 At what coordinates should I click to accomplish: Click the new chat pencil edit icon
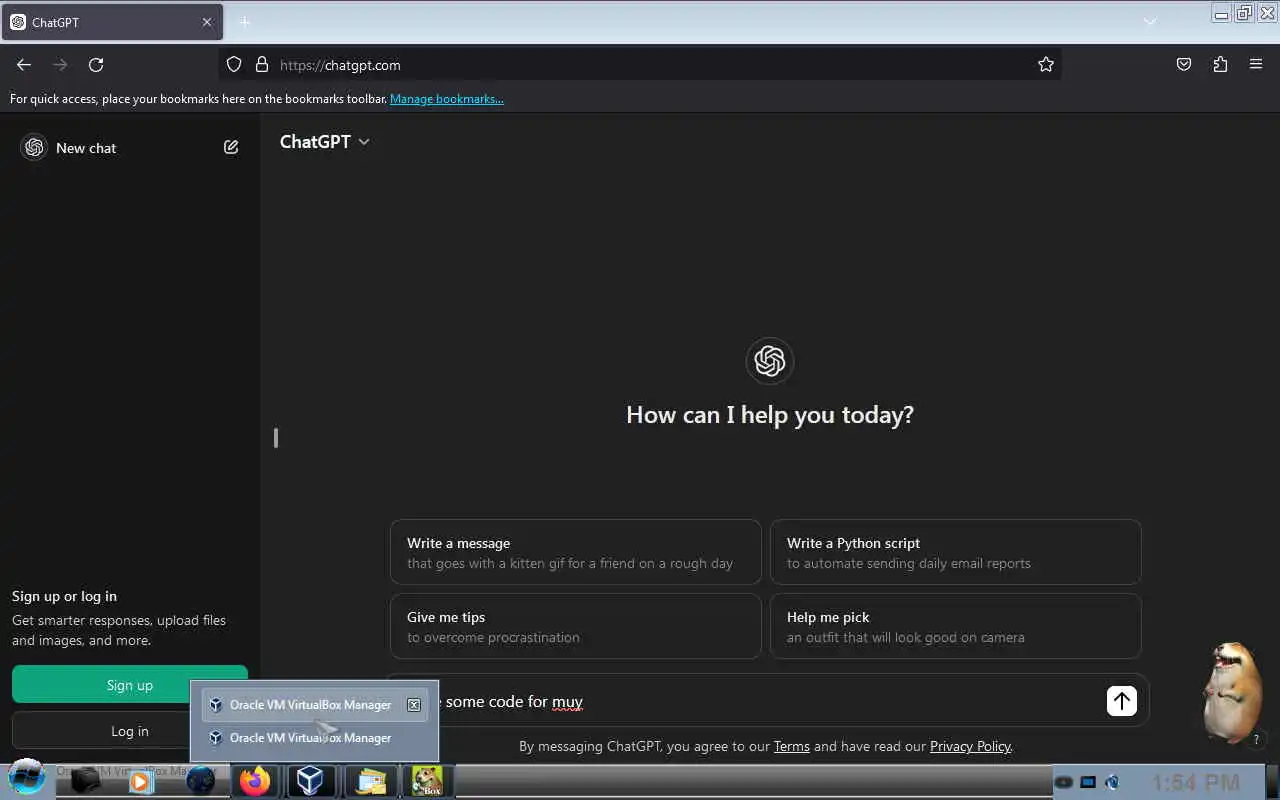[x=231, y=147]
